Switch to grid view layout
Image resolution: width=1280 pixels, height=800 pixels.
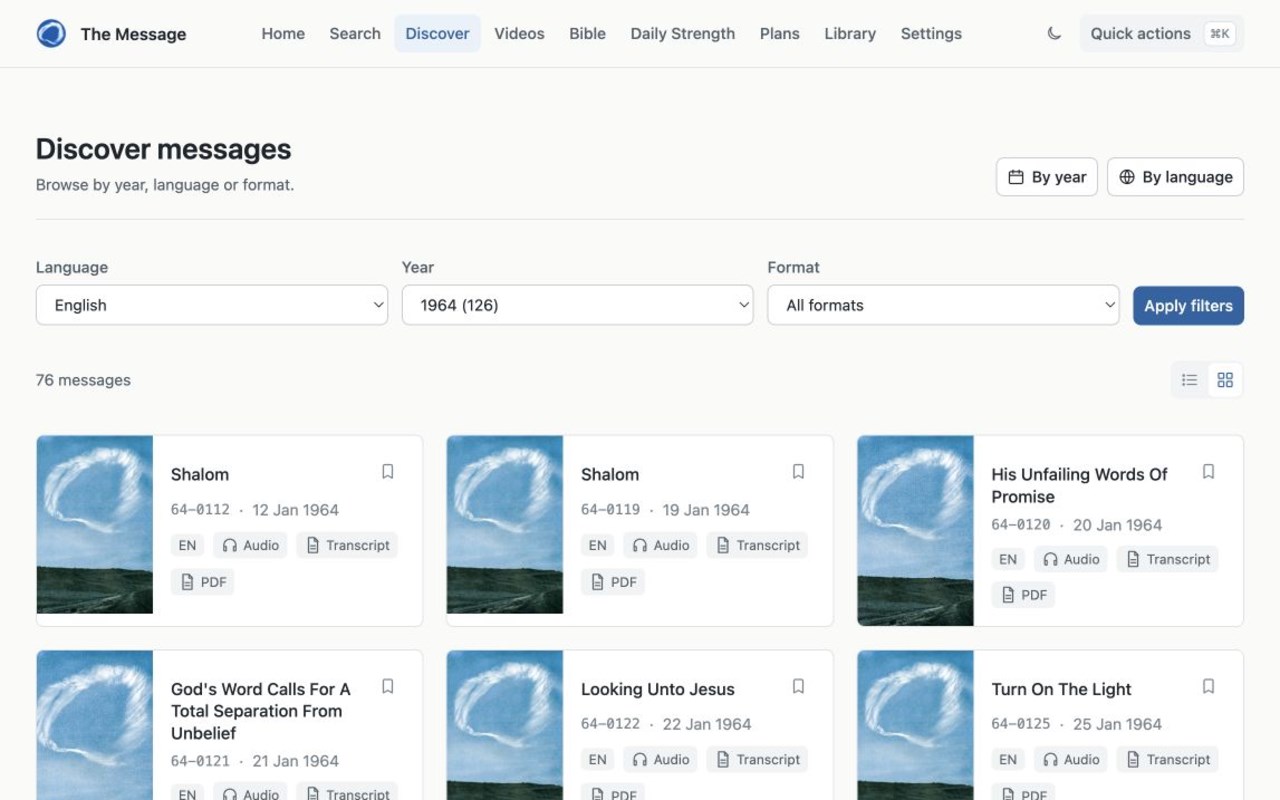pos(1225,380)
